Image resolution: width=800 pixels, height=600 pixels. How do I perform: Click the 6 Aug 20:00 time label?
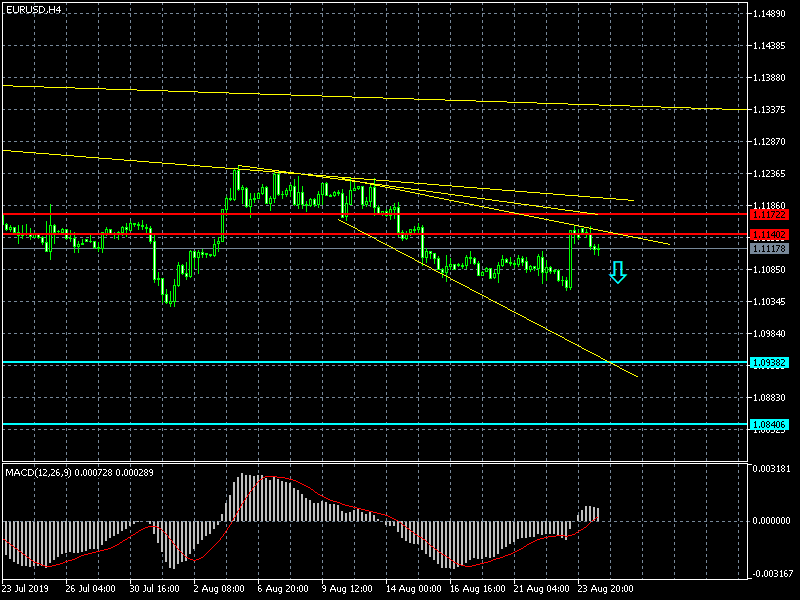(281, 589)
